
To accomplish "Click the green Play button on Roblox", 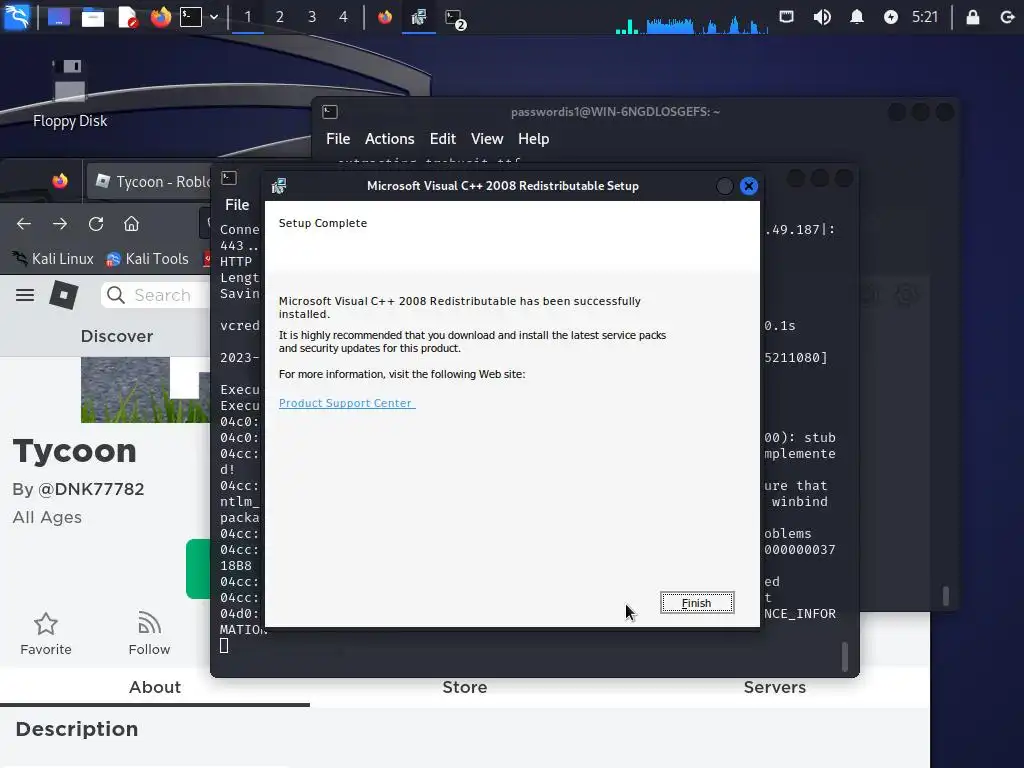I will pyautogui.click(x=198, y=569).
